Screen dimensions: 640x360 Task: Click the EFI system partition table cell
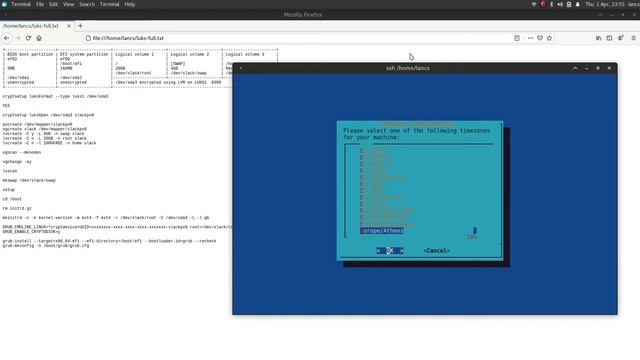84,54
